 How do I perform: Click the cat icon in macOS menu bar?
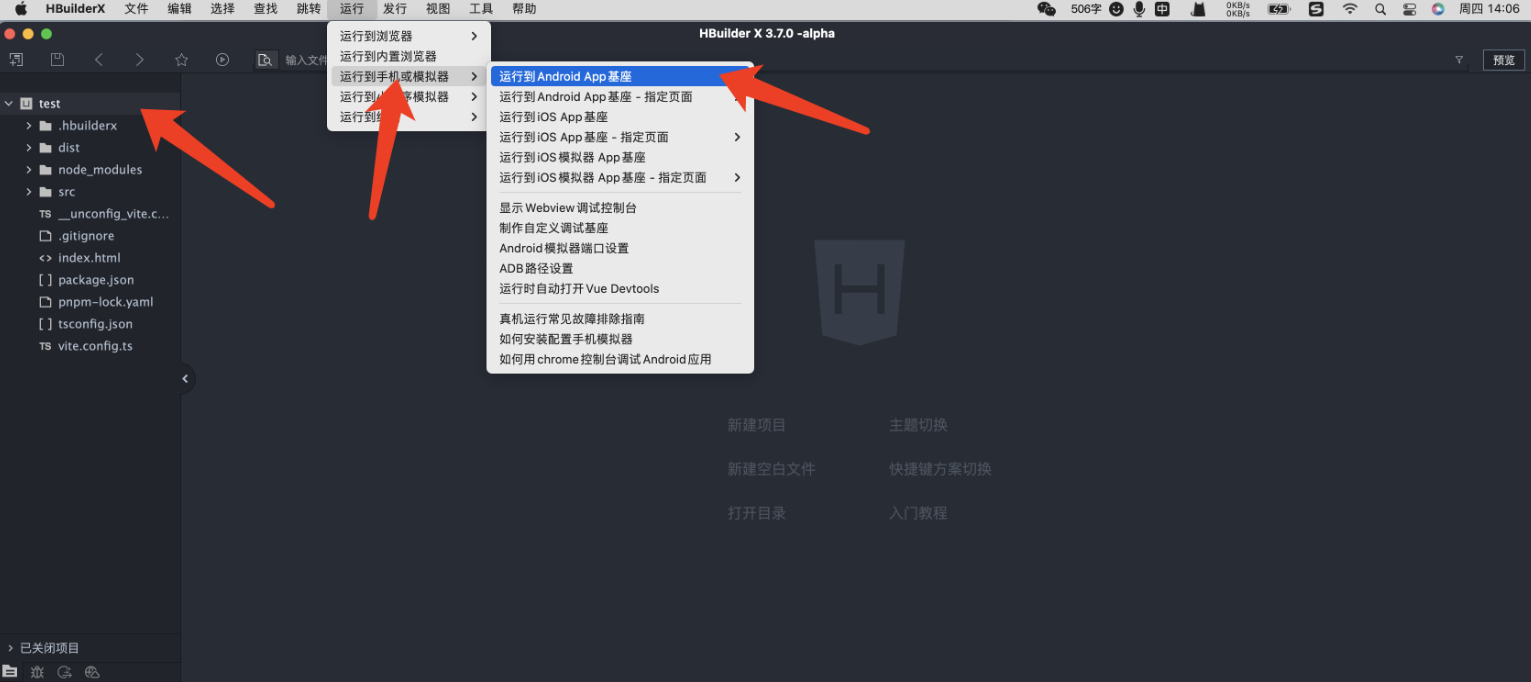pos(1198,9)
